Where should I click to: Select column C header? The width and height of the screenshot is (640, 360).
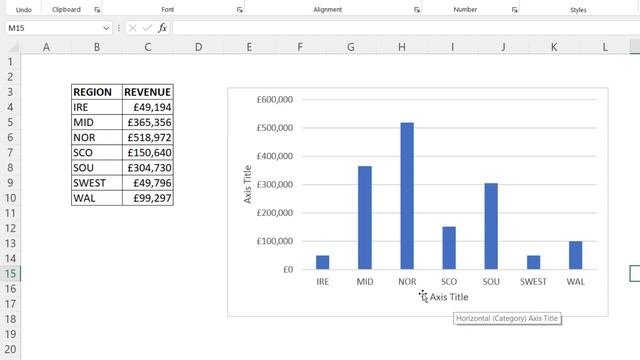point(148,47)
